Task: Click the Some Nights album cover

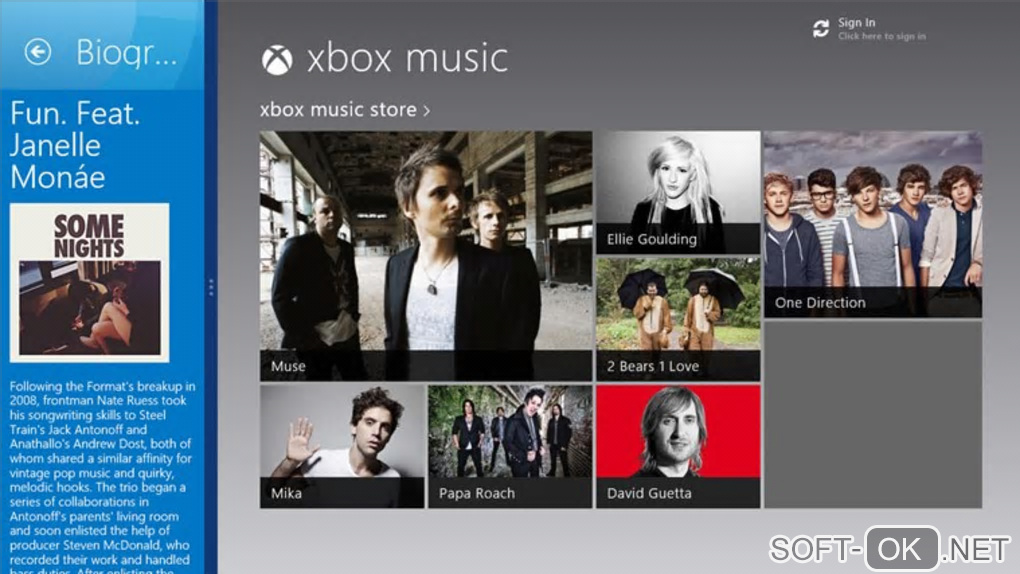Action: [90, 282]
